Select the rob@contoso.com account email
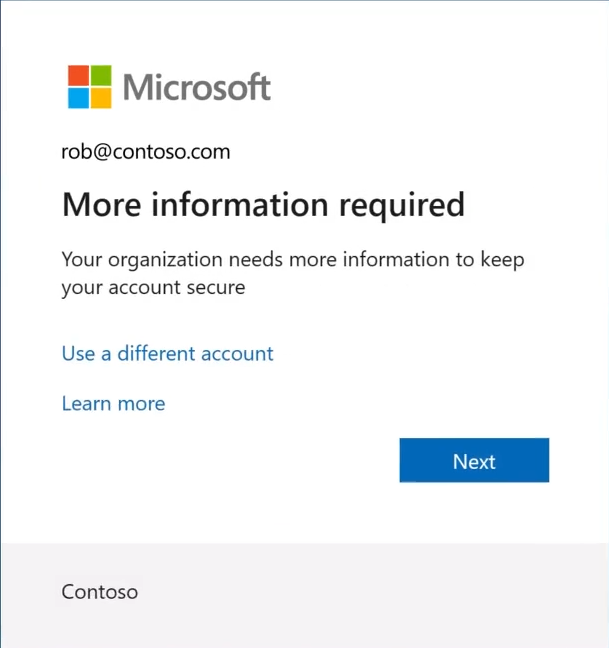 (x=146, y=152)
